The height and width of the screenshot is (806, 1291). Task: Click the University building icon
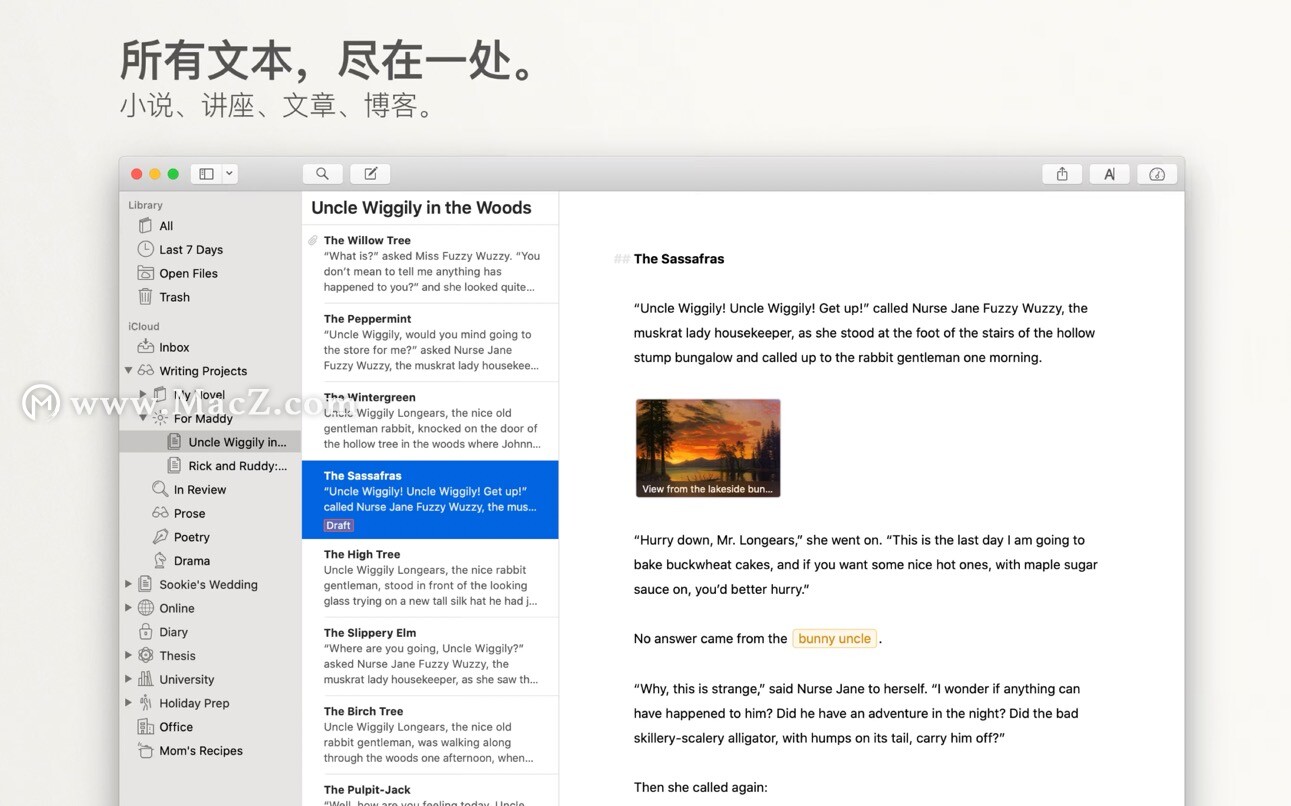coord(146,679)
